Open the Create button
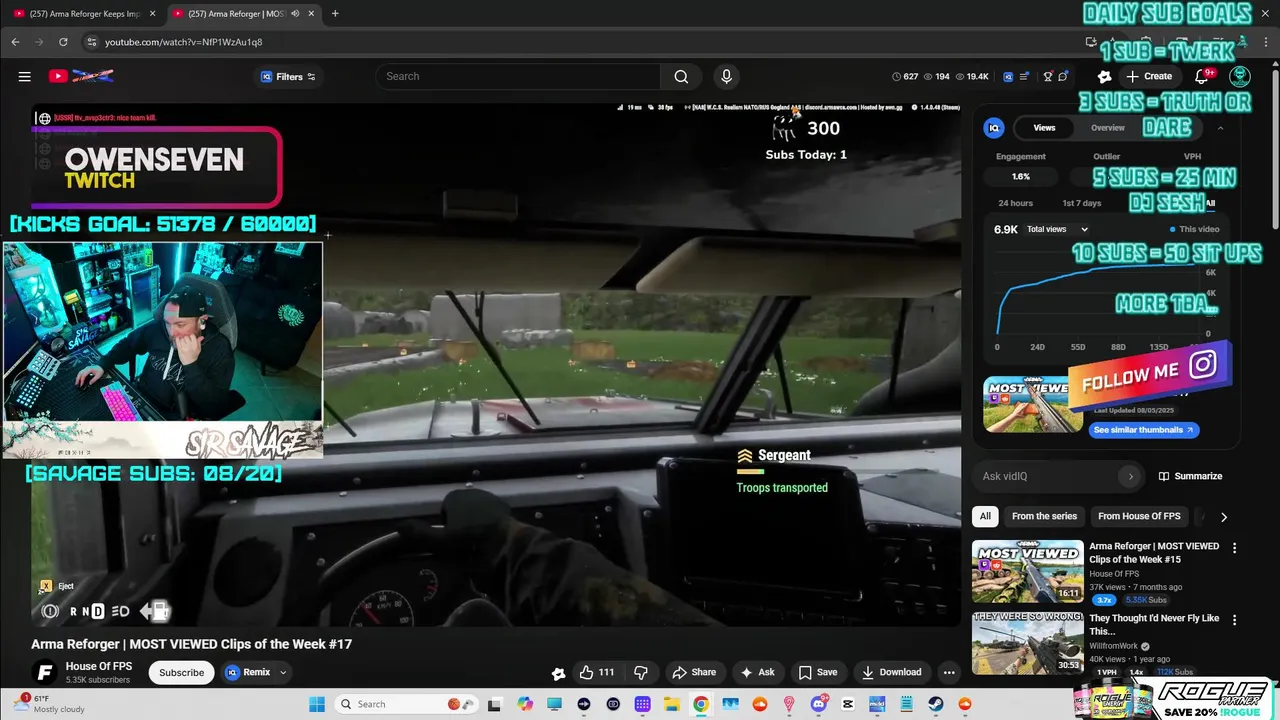Image resolution: width=1280 pixels, height=720 pixels. 1149,76
